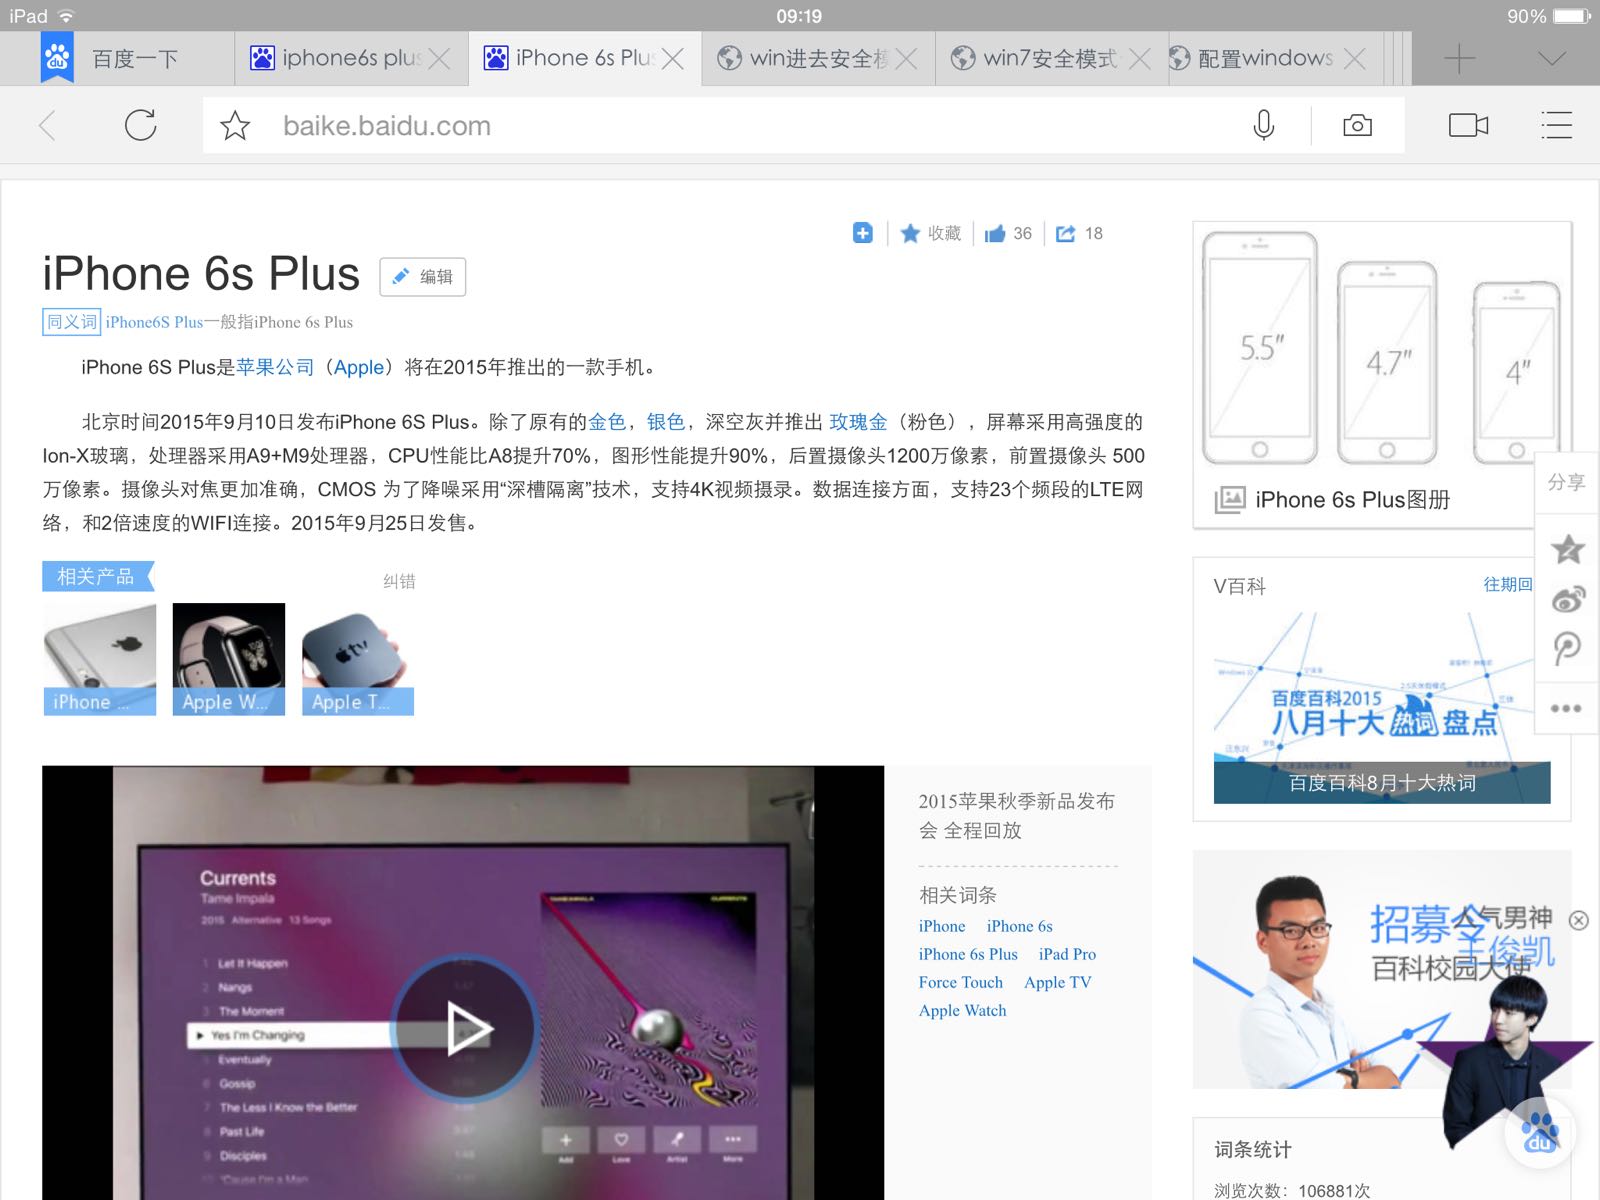Click the blue plus add icon
The image size is (1600, 1200).
pyautogui.click(x=862, y=233)
